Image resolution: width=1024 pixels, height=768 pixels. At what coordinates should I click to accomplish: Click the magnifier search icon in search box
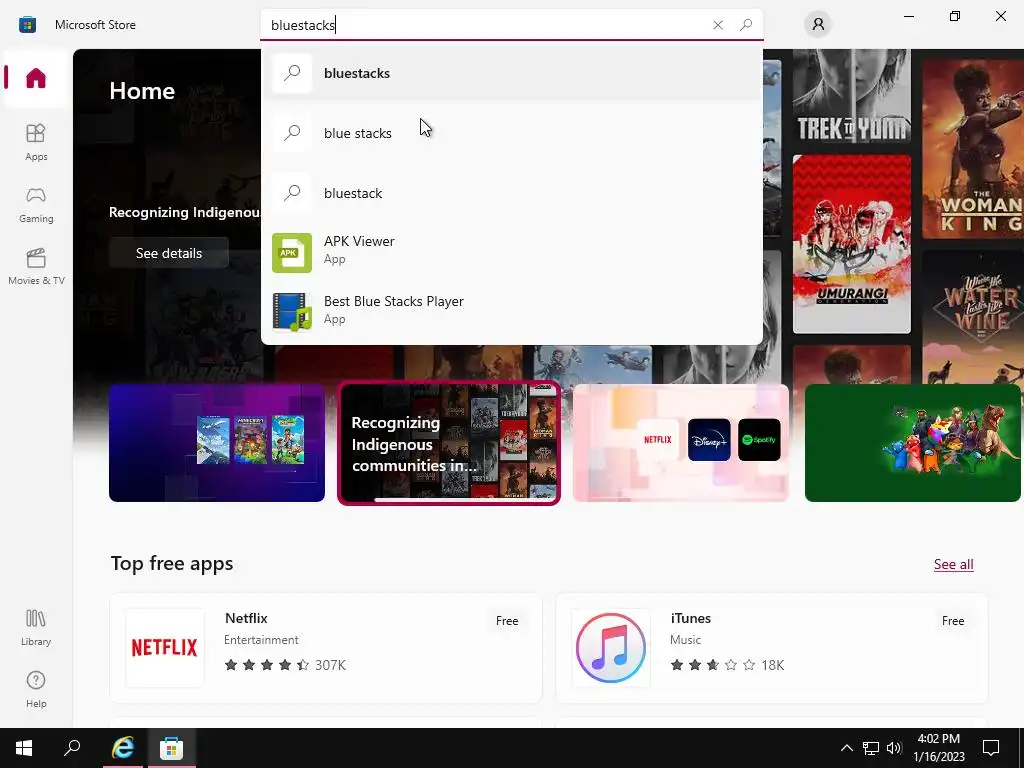(x=746, y=25)
